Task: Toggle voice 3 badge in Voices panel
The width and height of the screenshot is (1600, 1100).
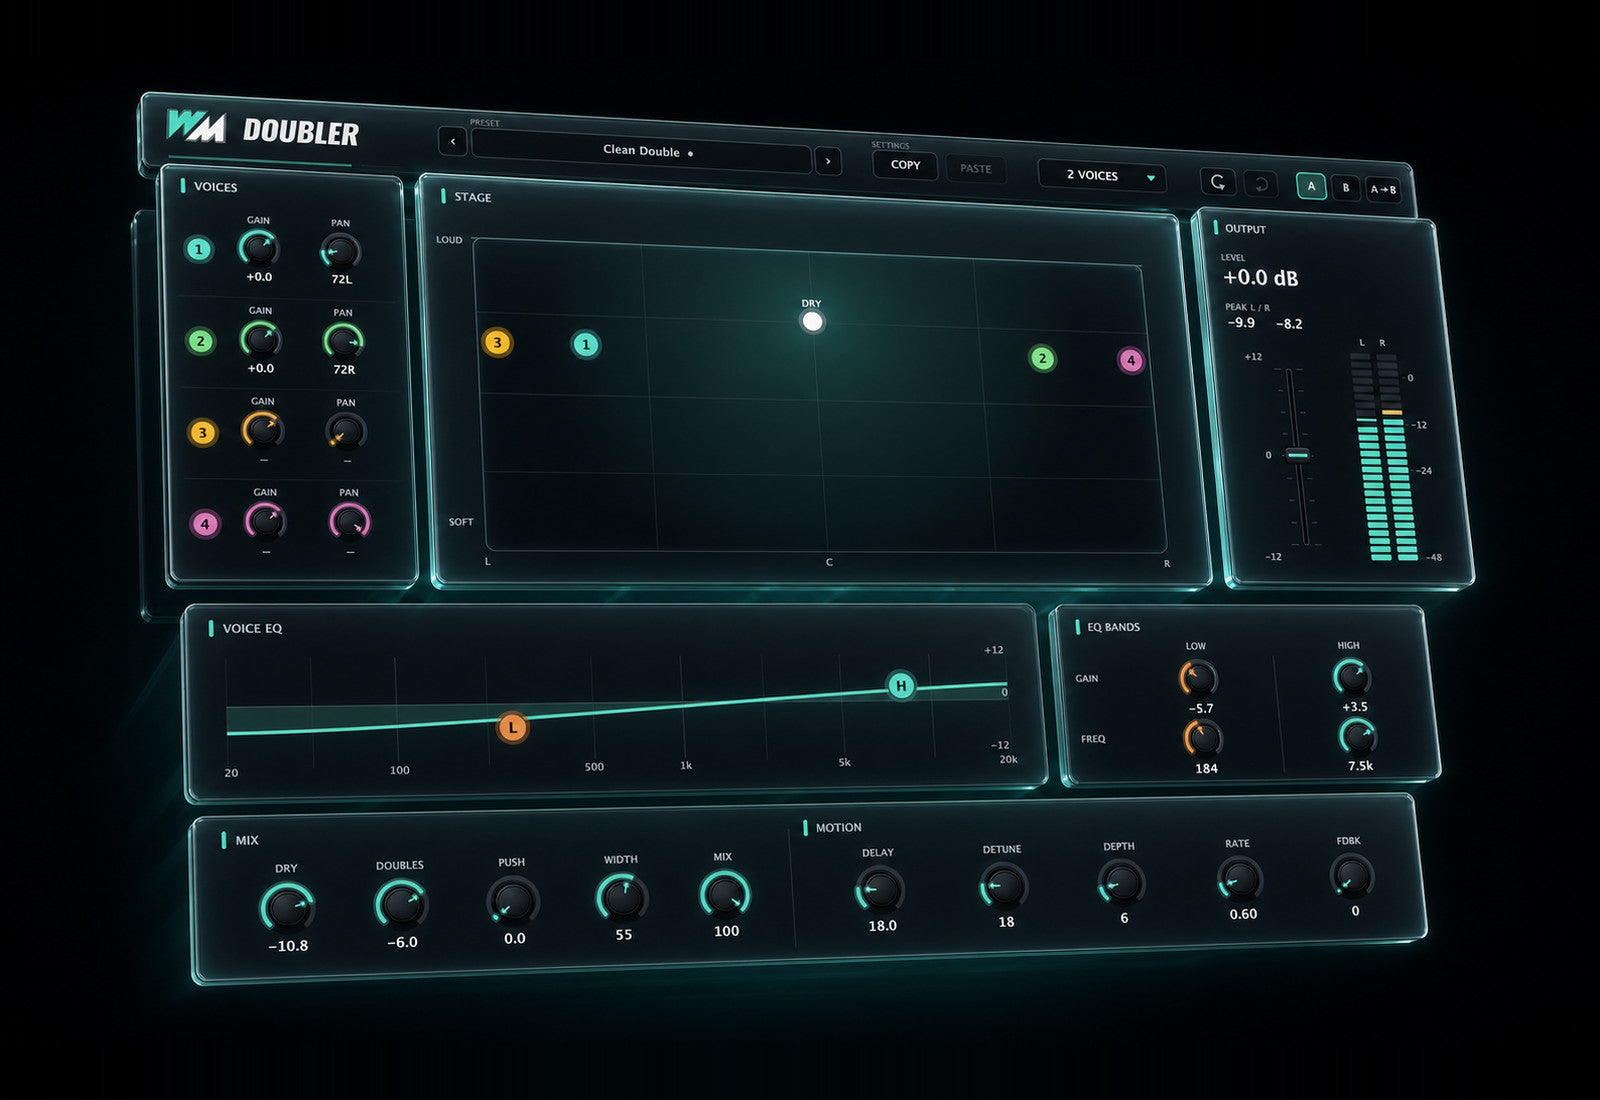Action: coord(203,433)
